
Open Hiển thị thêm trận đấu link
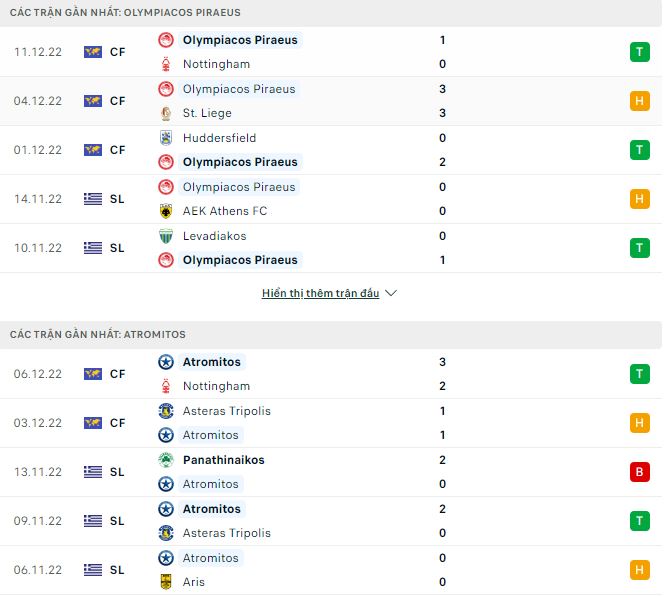coord(320,293)
